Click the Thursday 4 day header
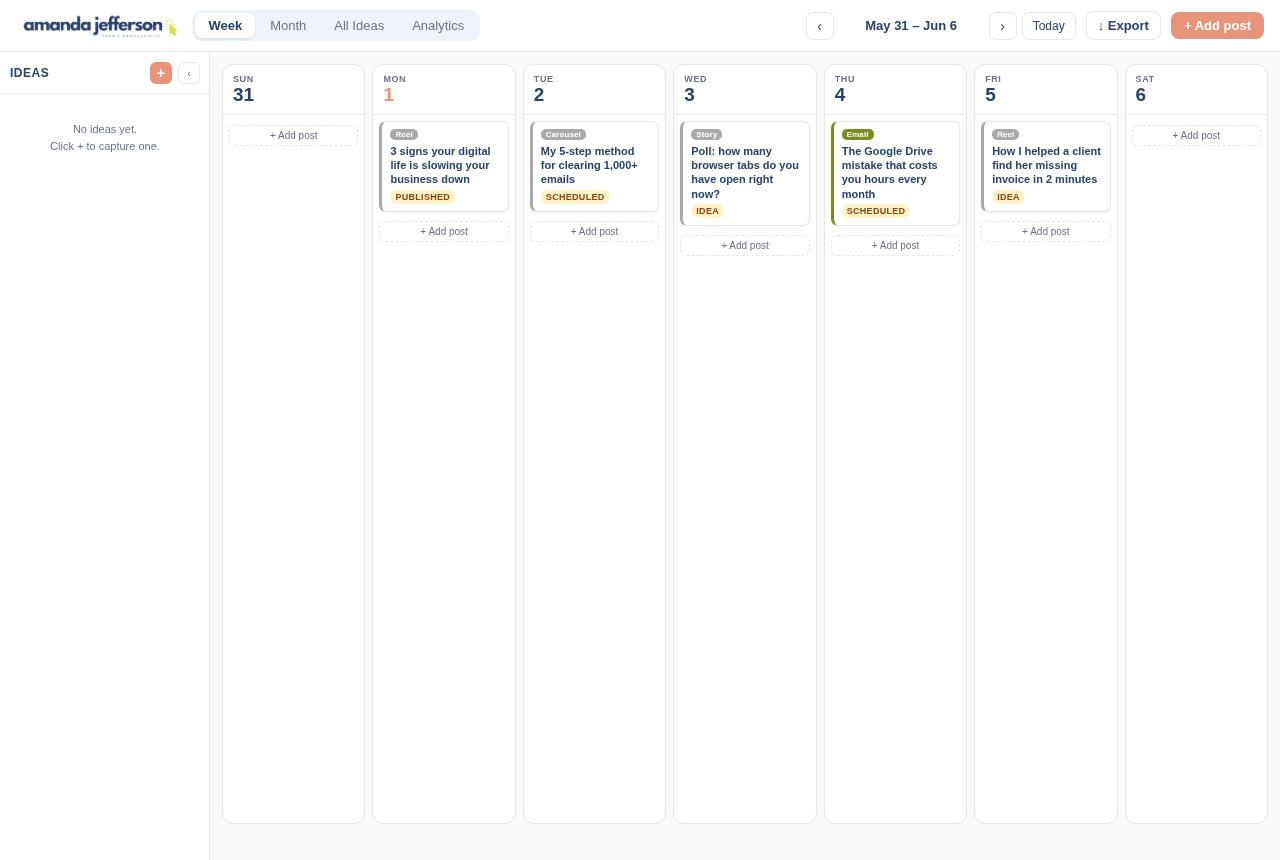1280x860 pixels. coord(895,90)
